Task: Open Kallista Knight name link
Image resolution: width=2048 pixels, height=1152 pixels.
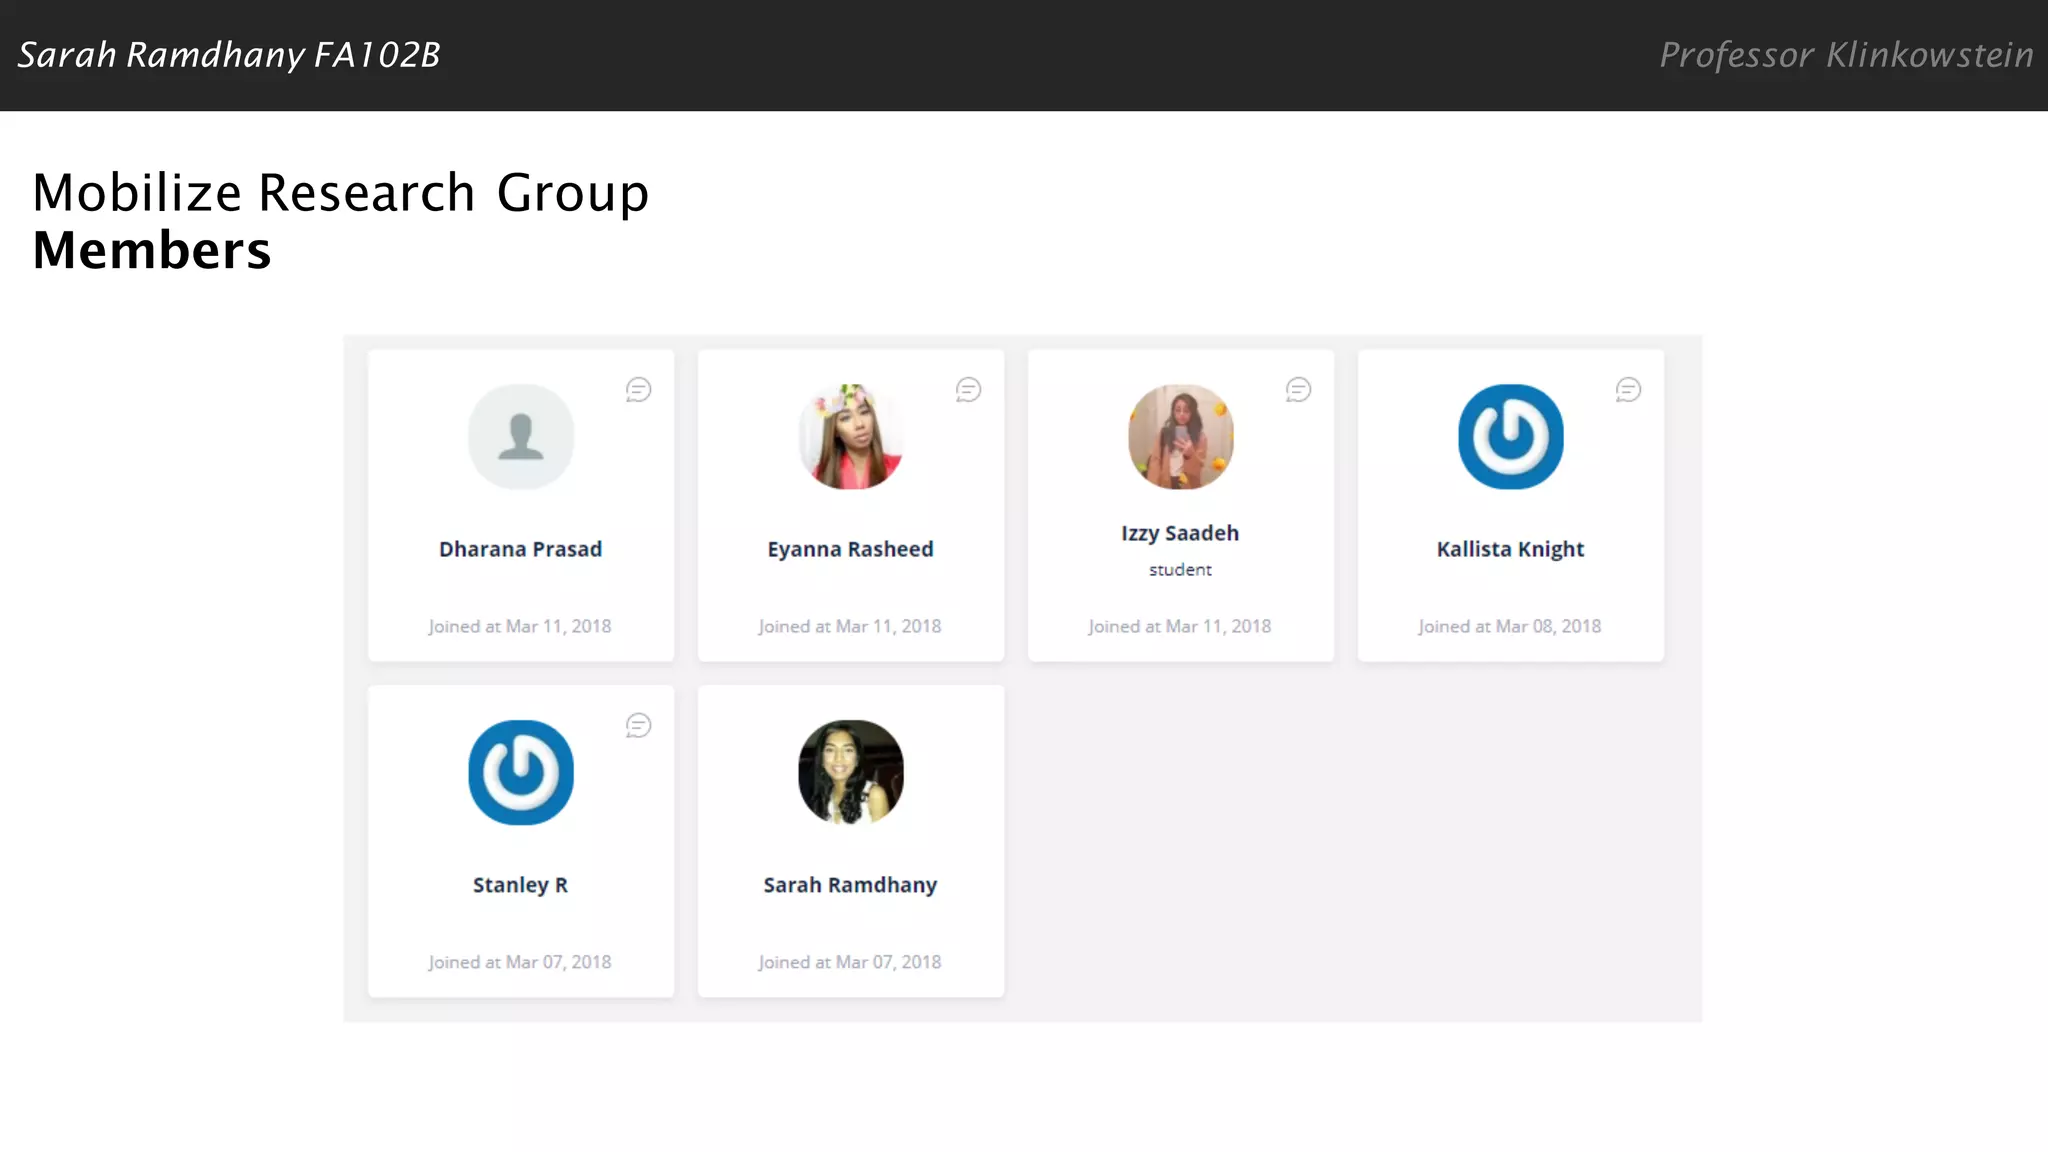Action: (x=1510, y=549)
